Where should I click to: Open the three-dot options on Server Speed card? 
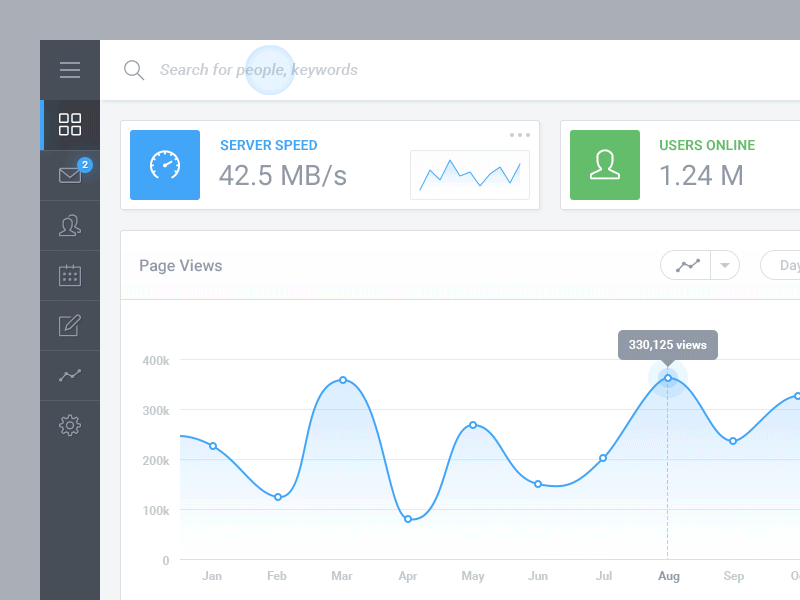tap(519, 134)
